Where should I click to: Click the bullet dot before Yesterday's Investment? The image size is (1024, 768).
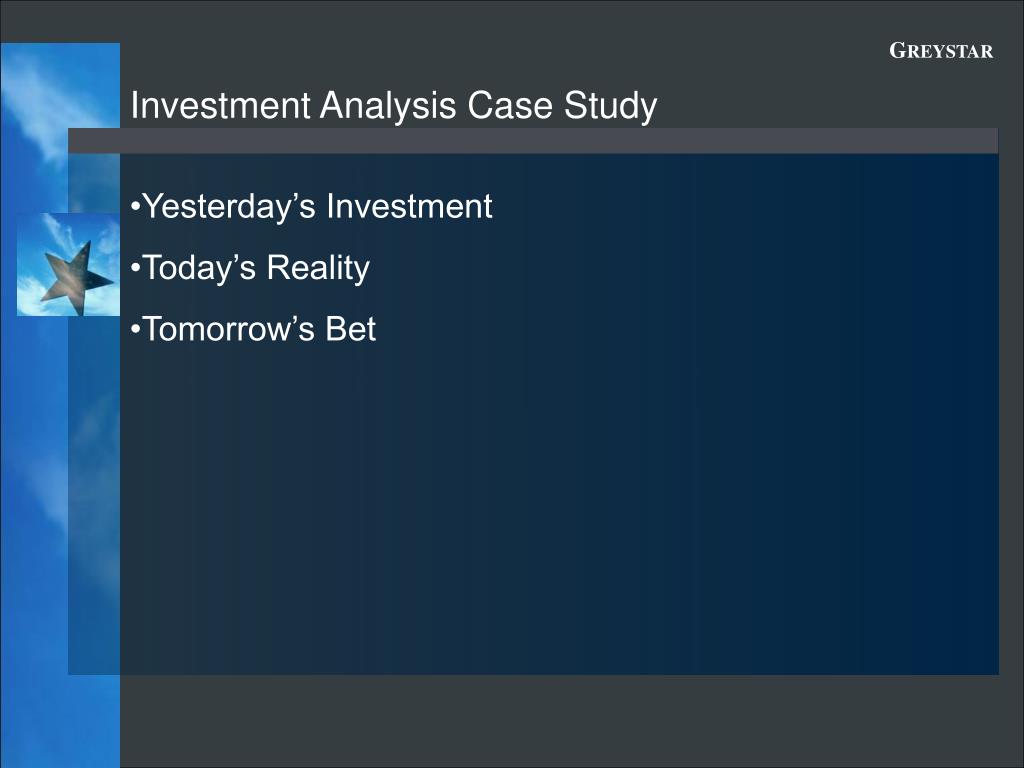[x=135, y=207]
